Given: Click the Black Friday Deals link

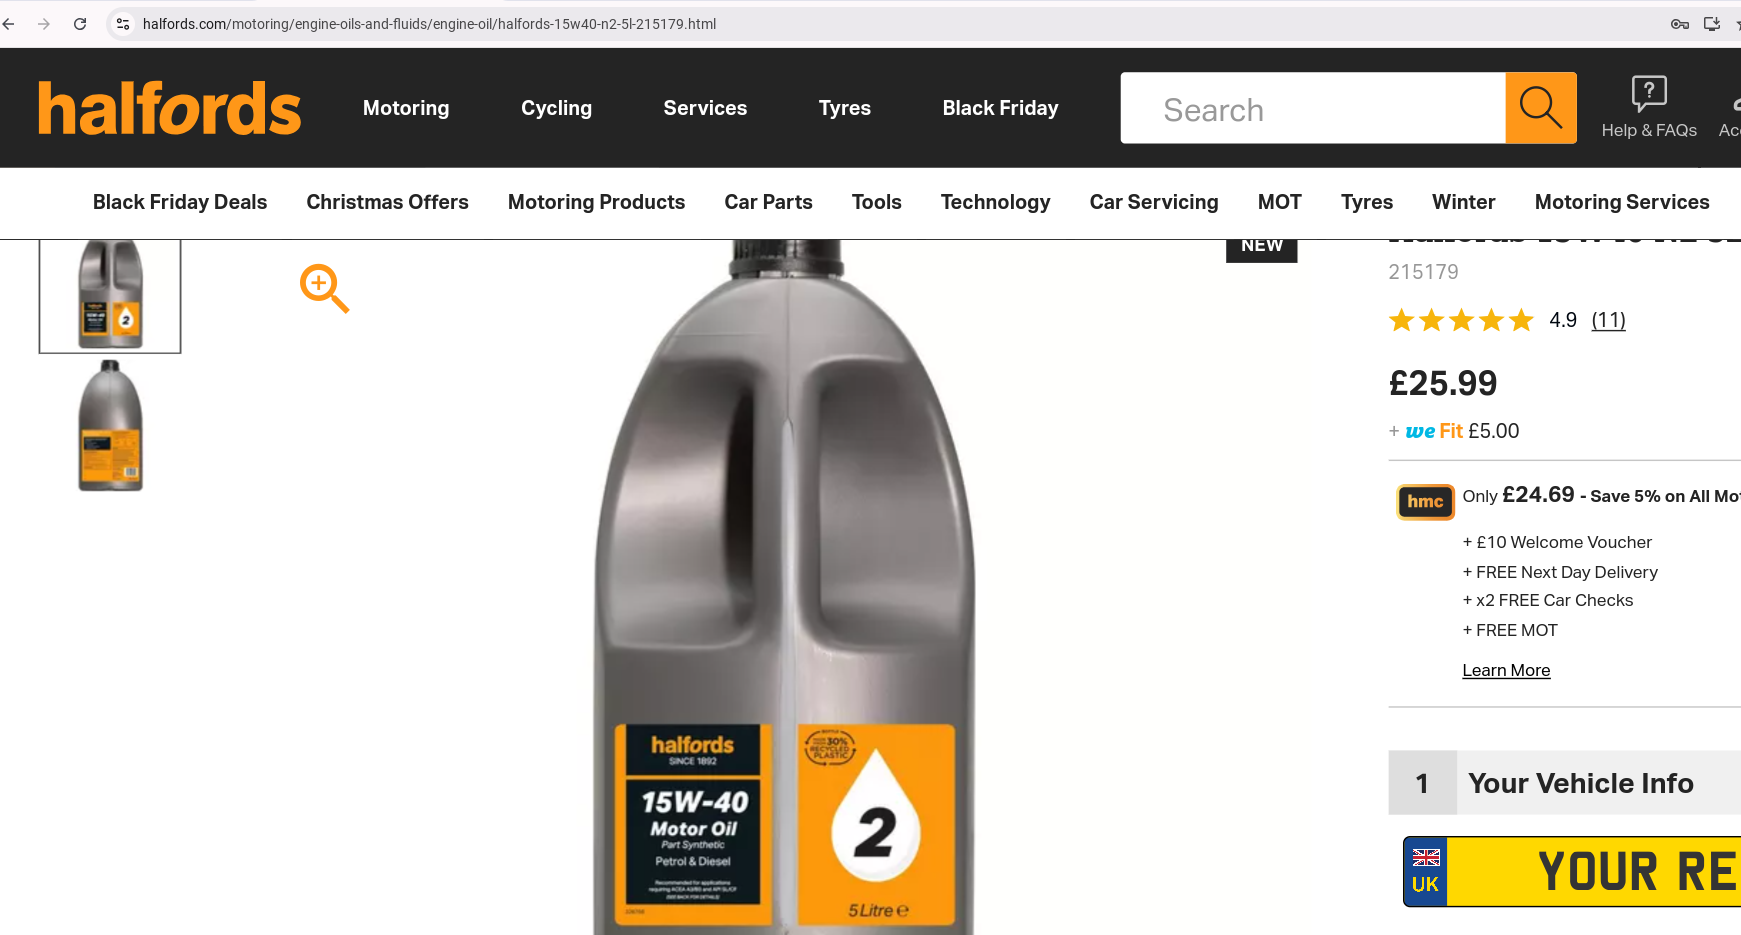Looking at the screenshot, I should (180, 202).
